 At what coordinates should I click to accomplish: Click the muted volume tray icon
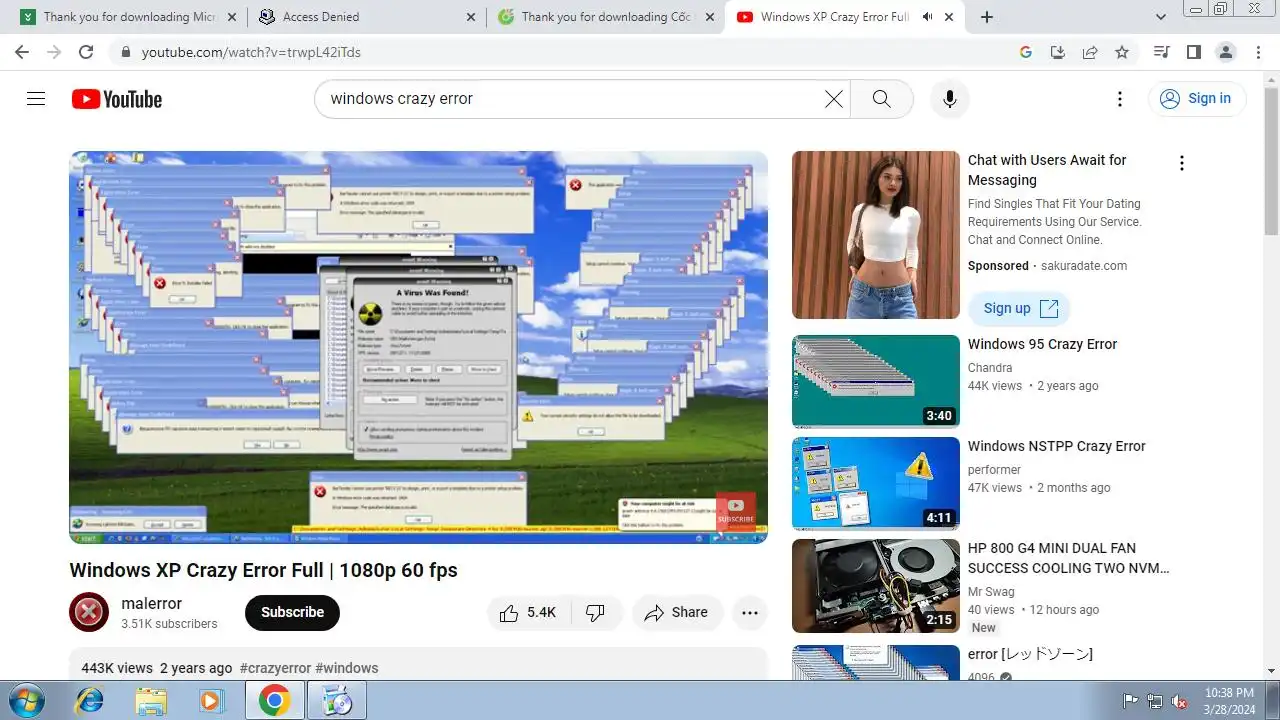point(1180,701)
